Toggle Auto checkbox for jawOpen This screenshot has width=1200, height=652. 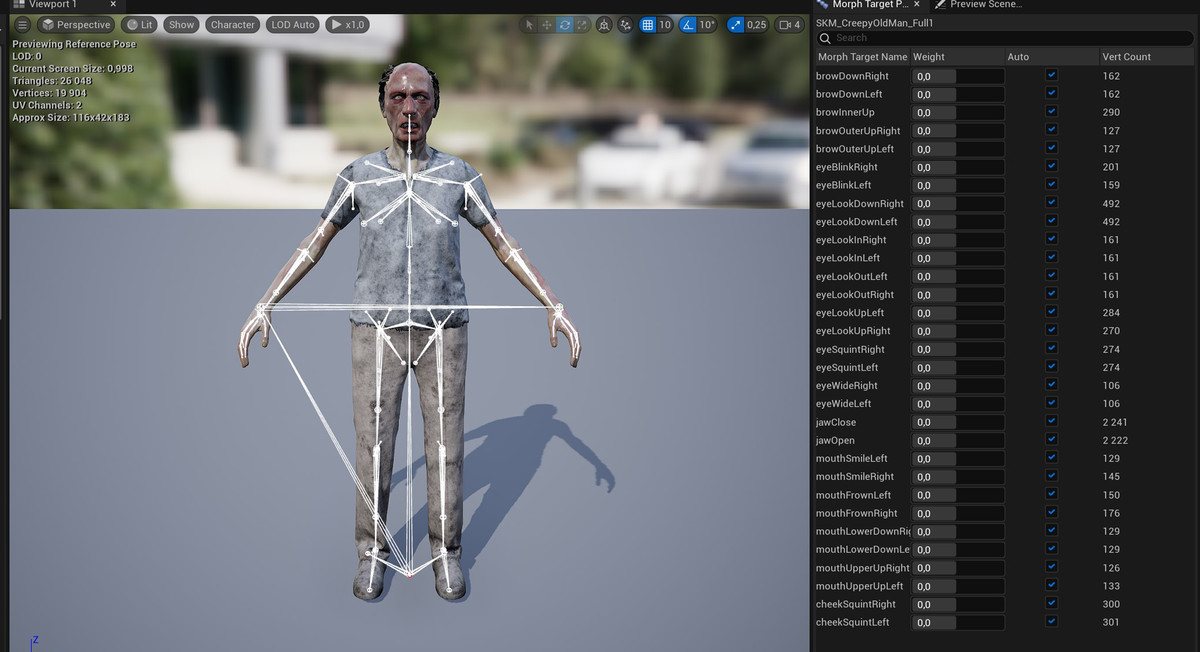(1051, 440)
